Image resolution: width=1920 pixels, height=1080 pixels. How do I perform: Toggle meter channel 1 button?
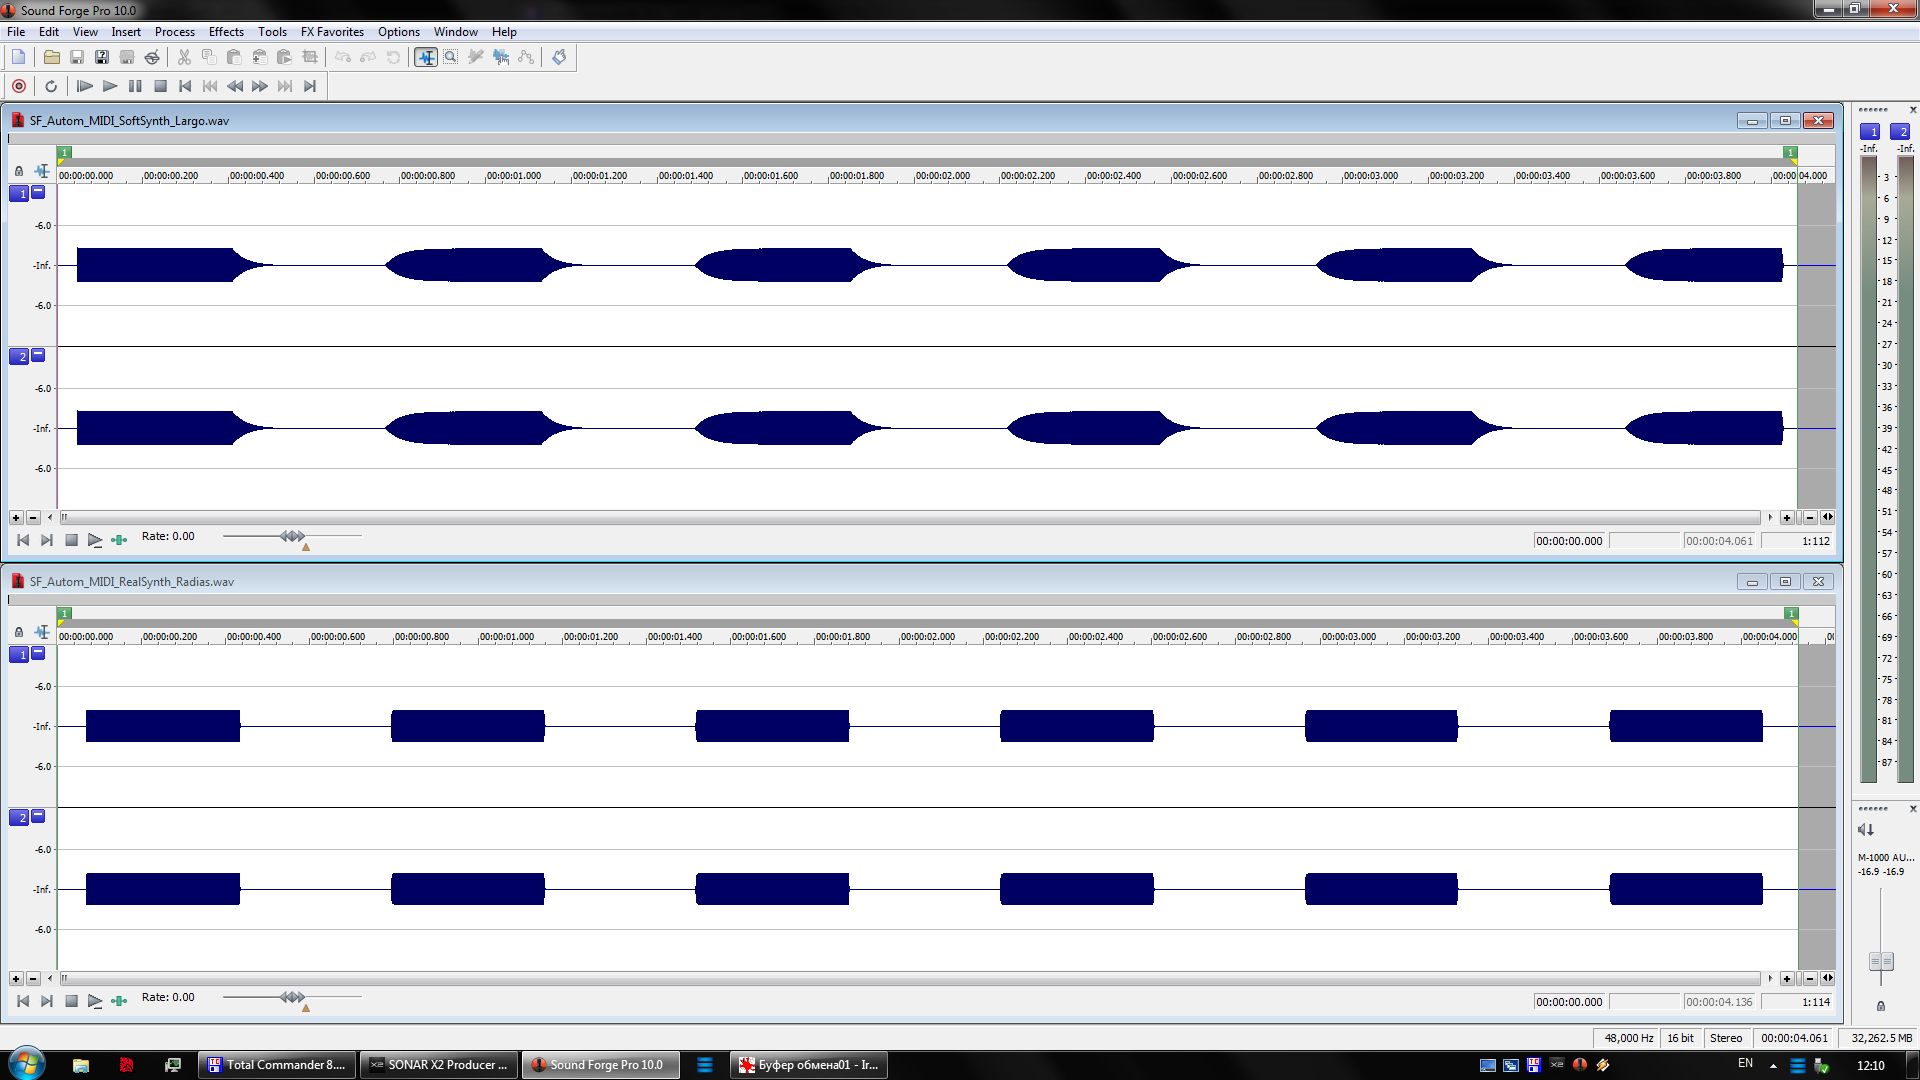(1869, 132)
